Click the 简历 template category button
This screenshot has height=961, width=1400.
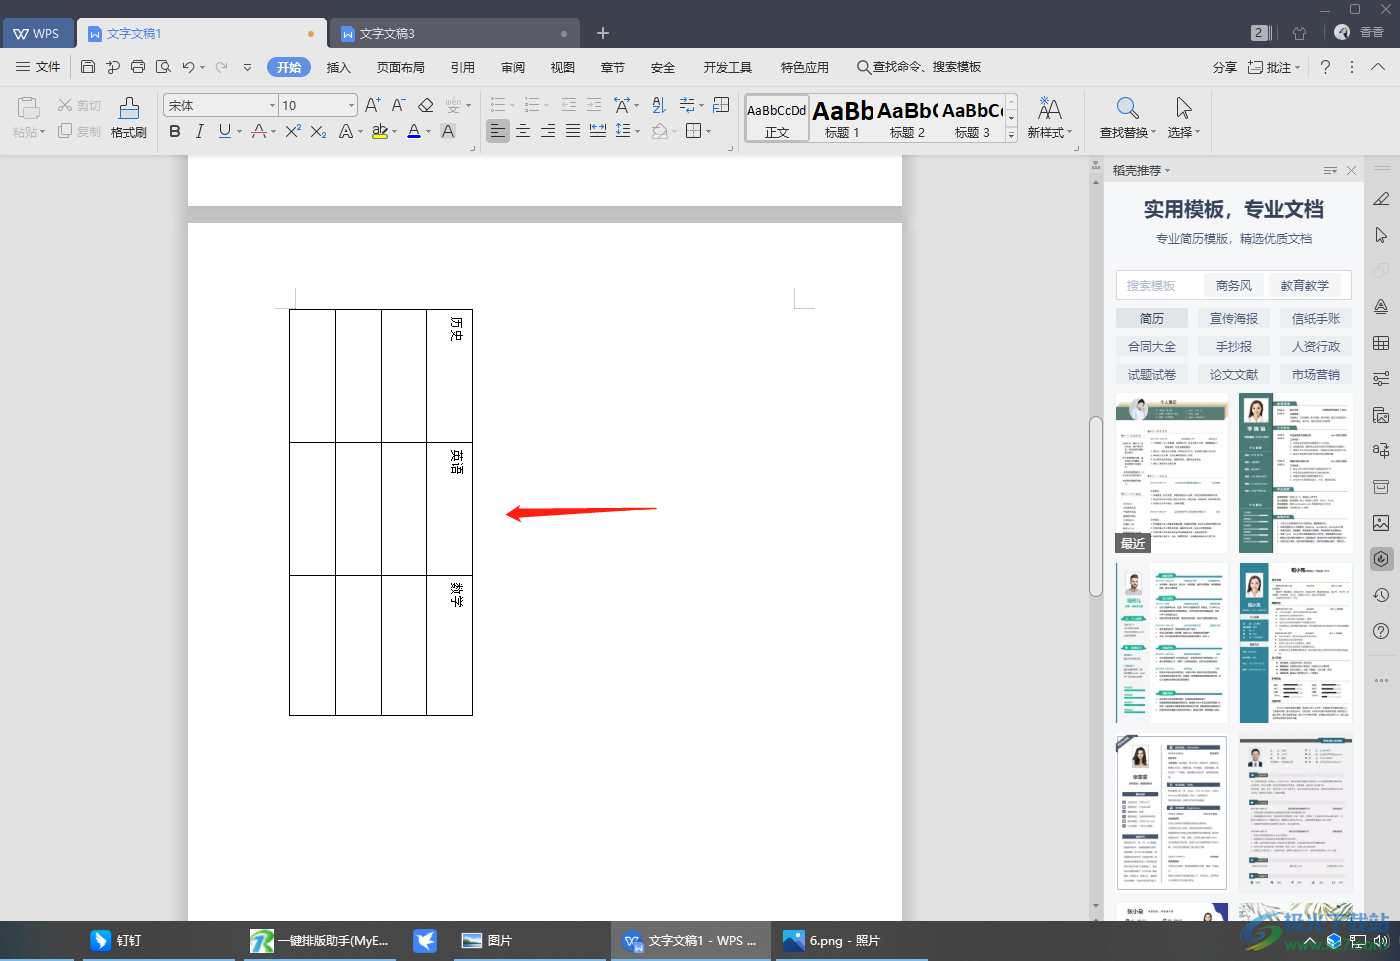[1151, 318]
